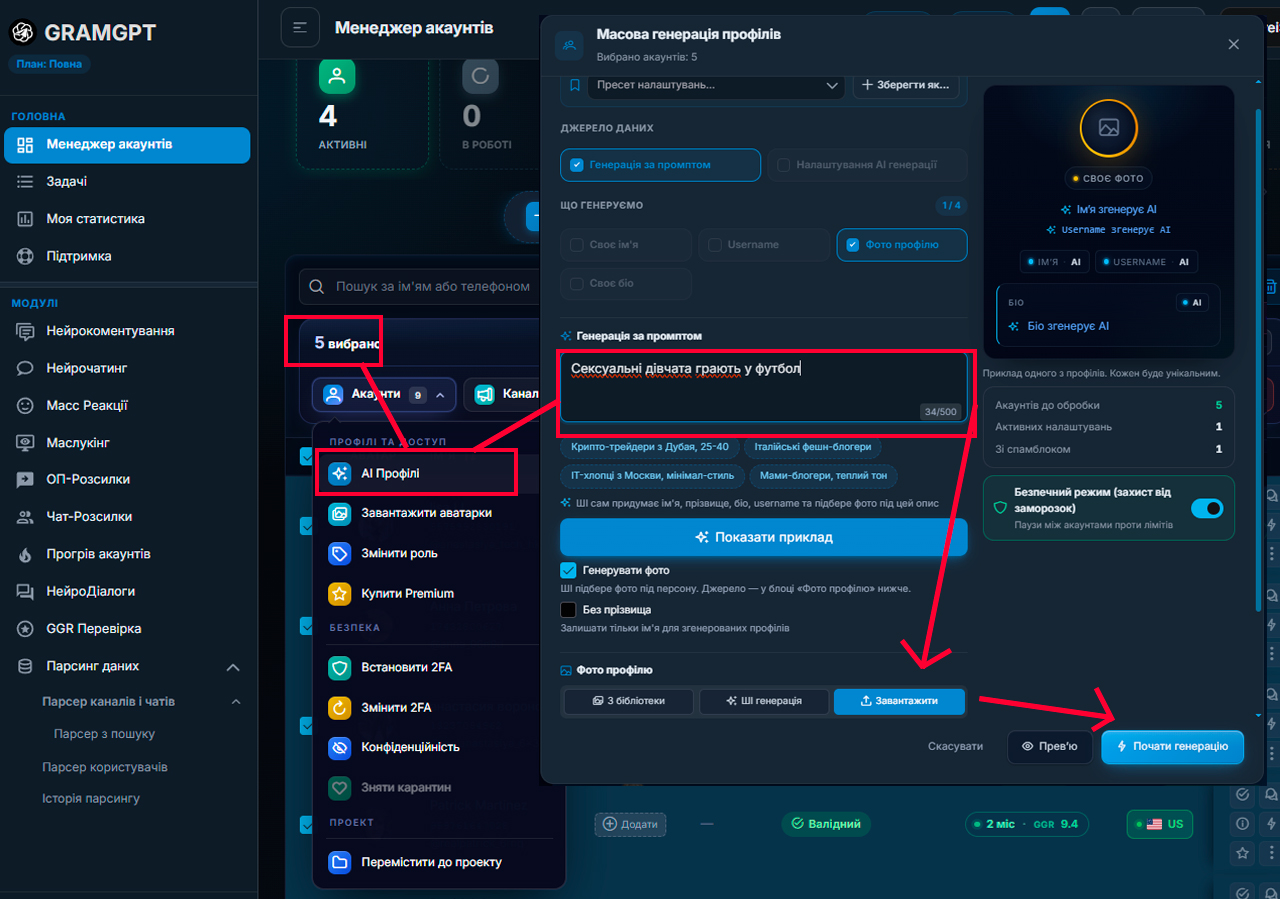The height and width of the screenshot is (899, 1280).
Task: Check the Своє ім'я checkbox
Action: (577, 245)
